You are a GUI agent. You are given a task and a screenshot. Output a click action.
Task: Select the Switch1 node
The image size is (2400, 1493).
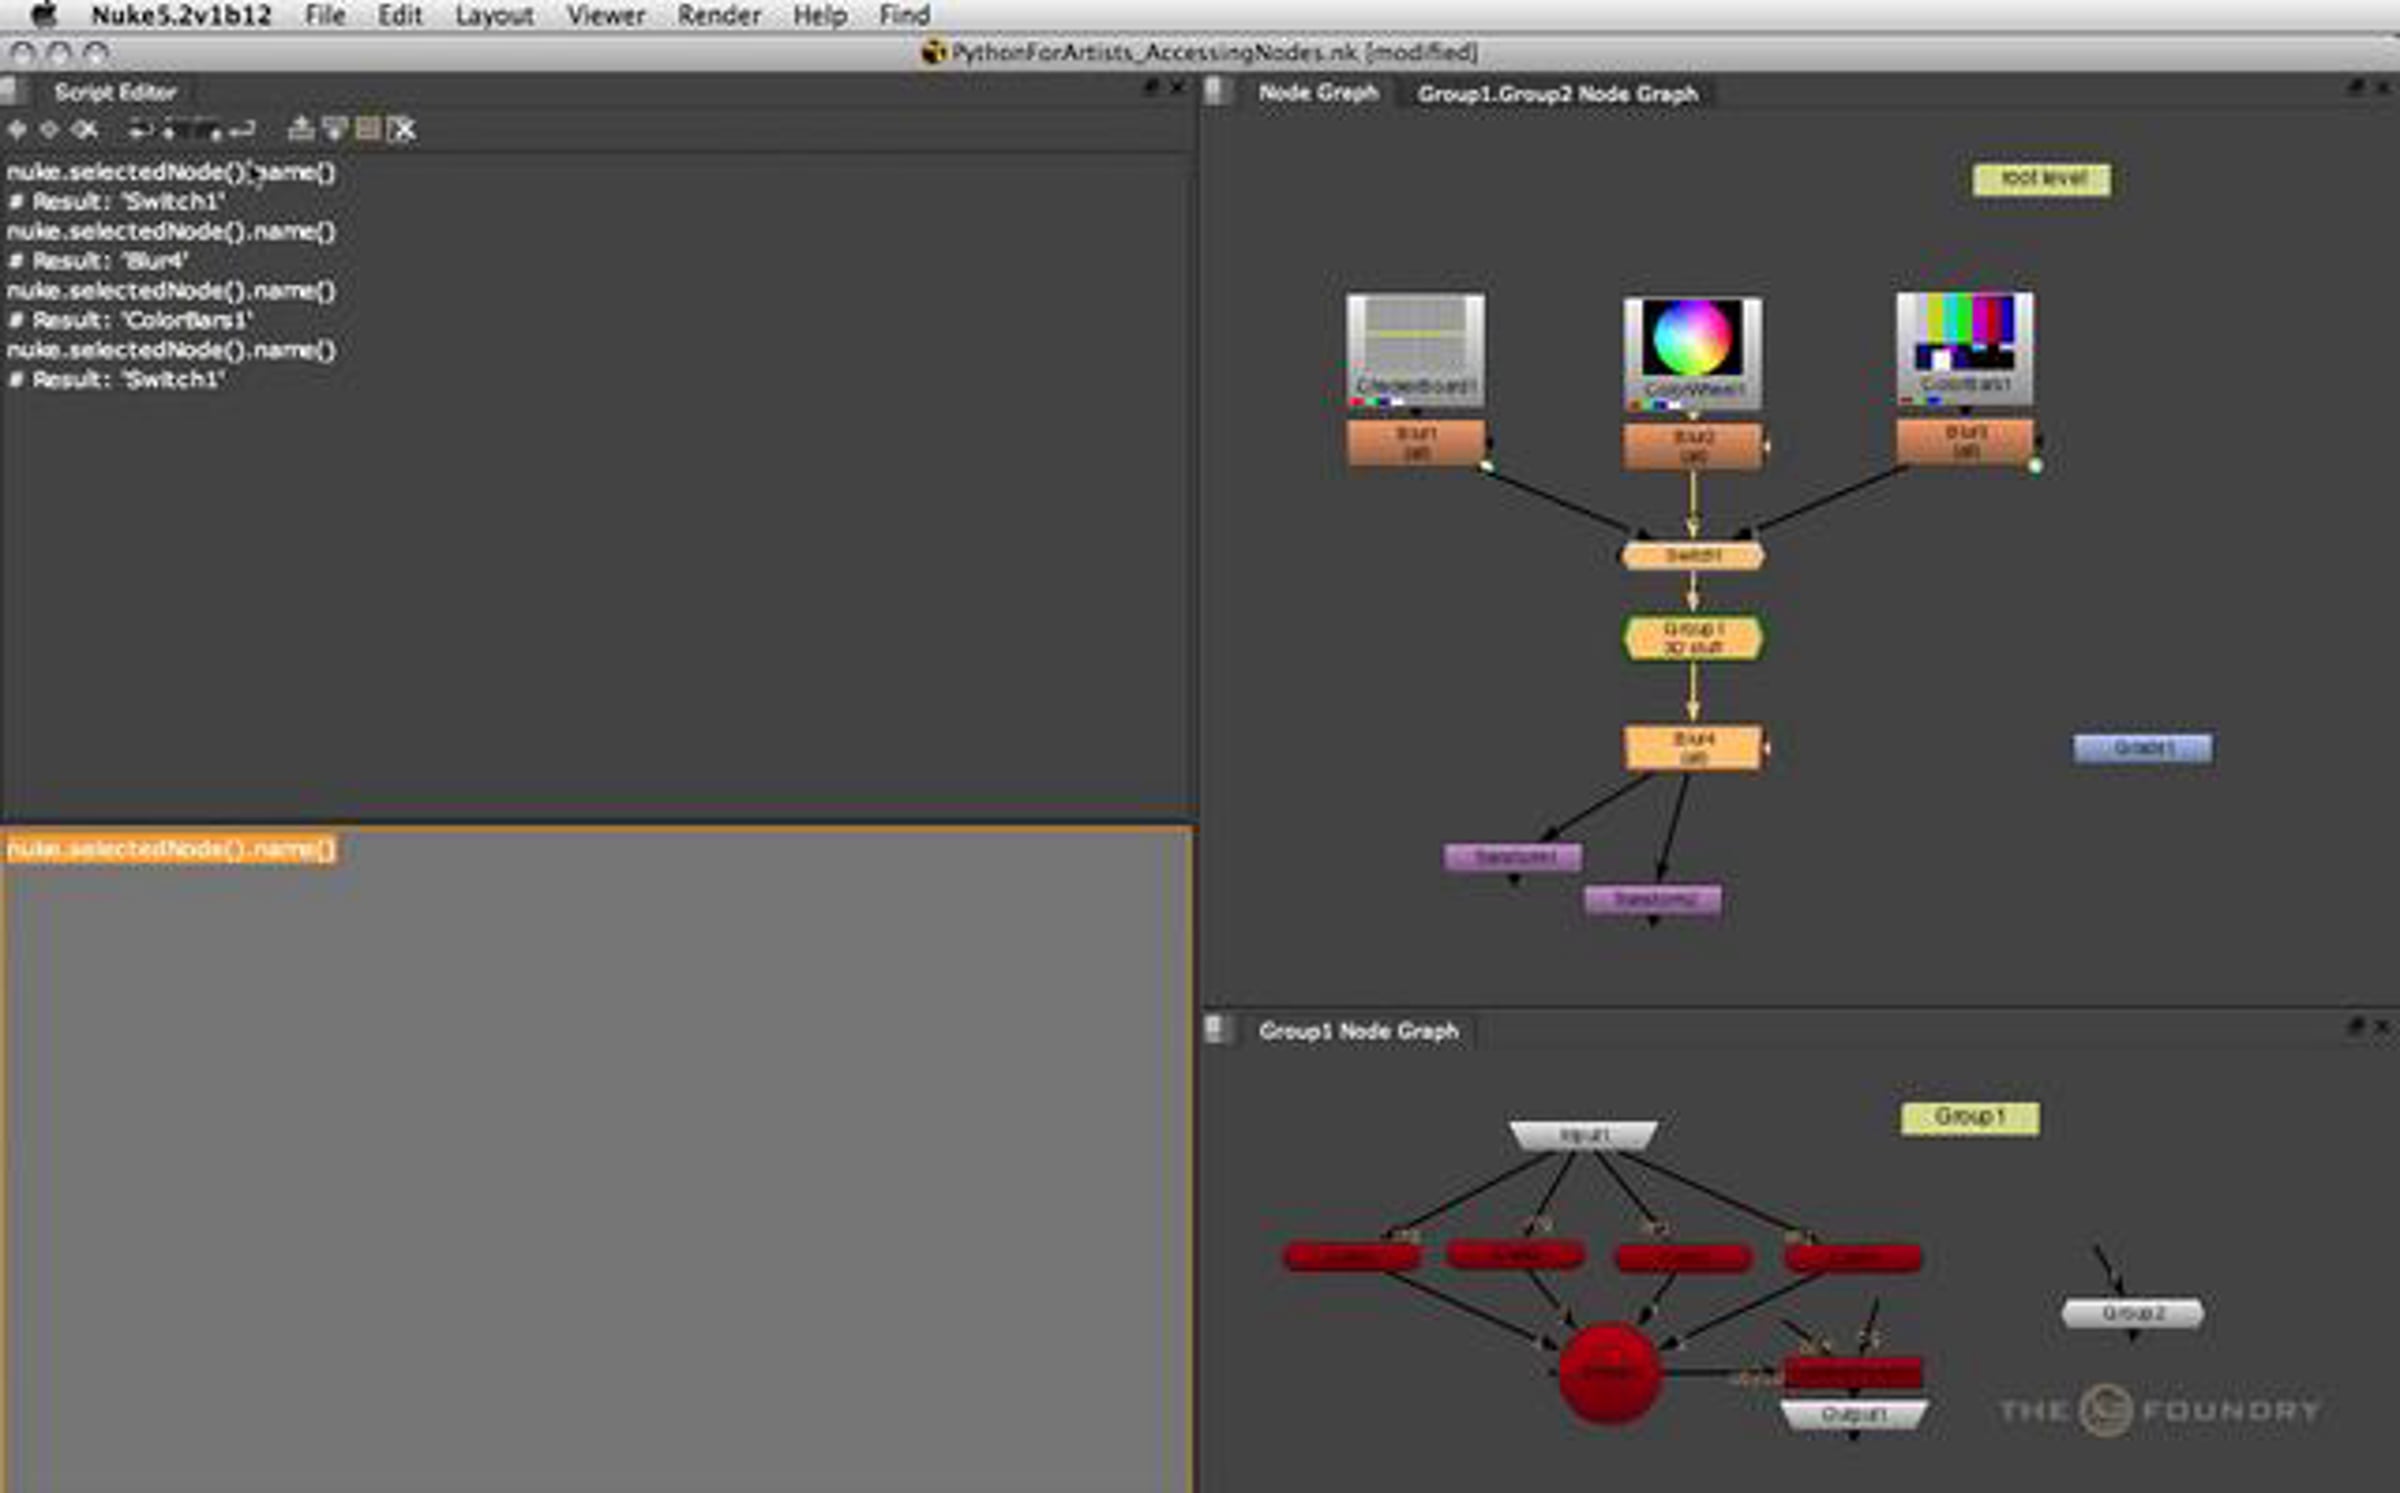click(x=1692, y=556)
